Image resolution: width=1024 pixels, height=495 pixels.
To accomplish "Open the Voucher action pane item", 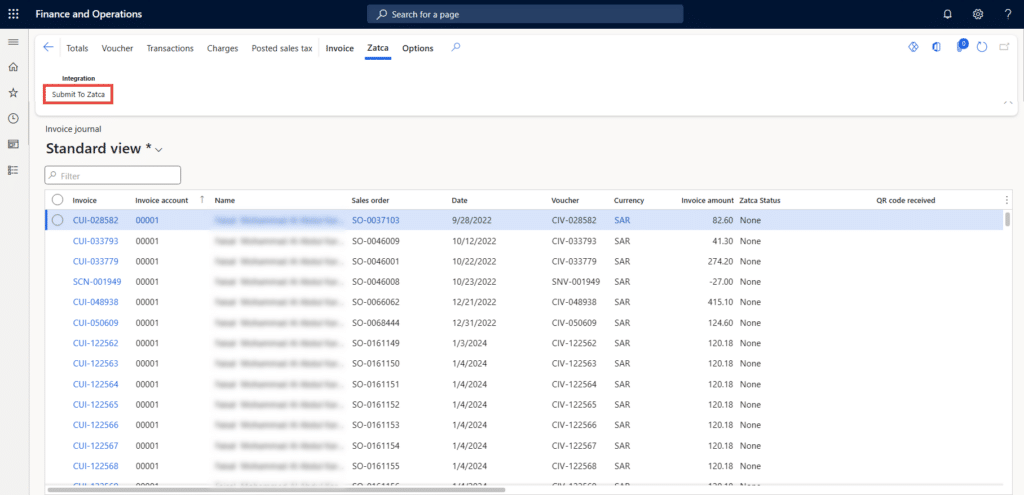I will point(118,48).
